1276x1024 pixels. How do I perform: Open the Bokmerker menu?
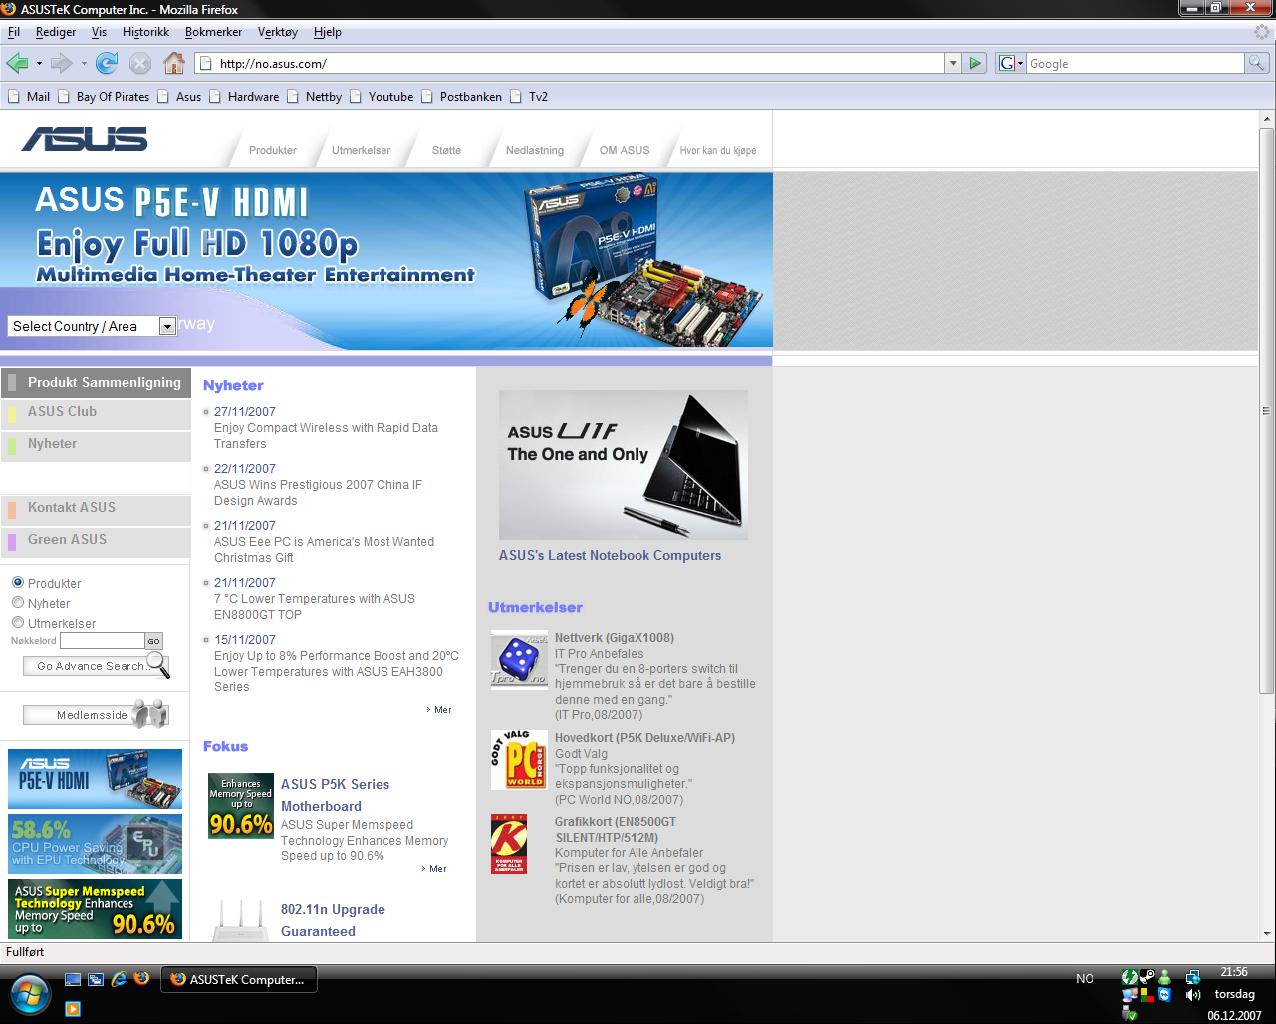[x=213, y=32]
